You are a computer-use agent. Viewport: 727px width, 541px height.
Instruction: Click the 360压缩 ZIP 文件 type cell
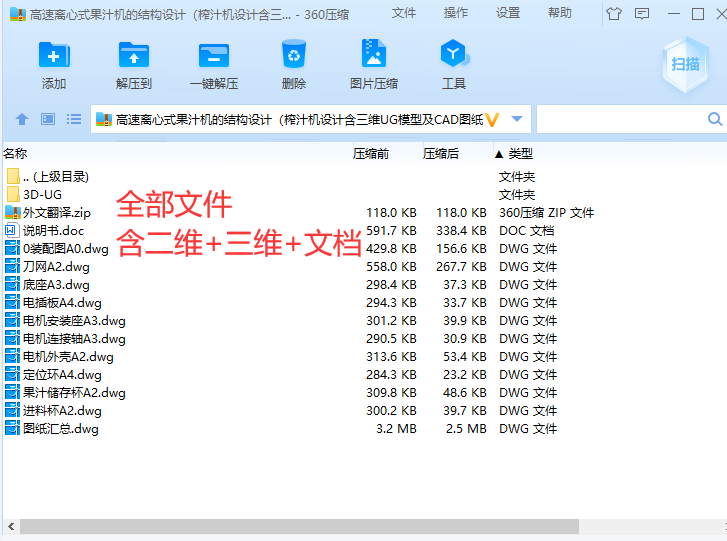pos(546,213)
